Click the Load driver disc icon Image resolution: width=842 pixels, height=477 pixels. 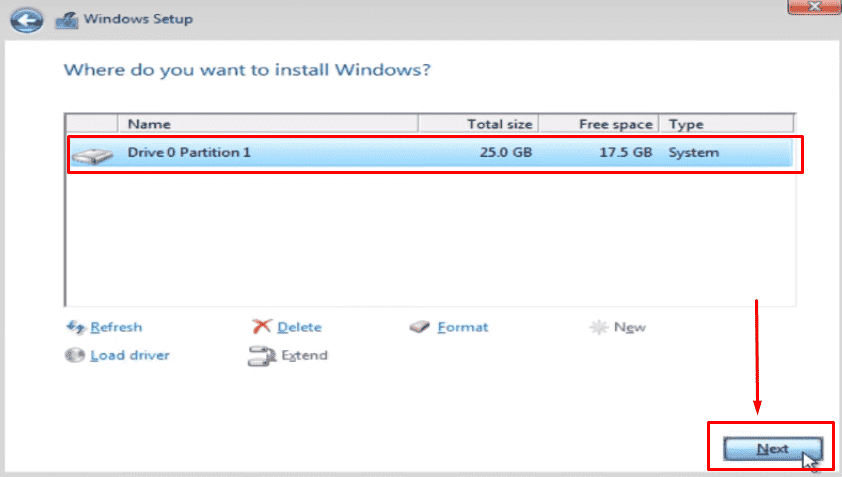click(75, 355)
